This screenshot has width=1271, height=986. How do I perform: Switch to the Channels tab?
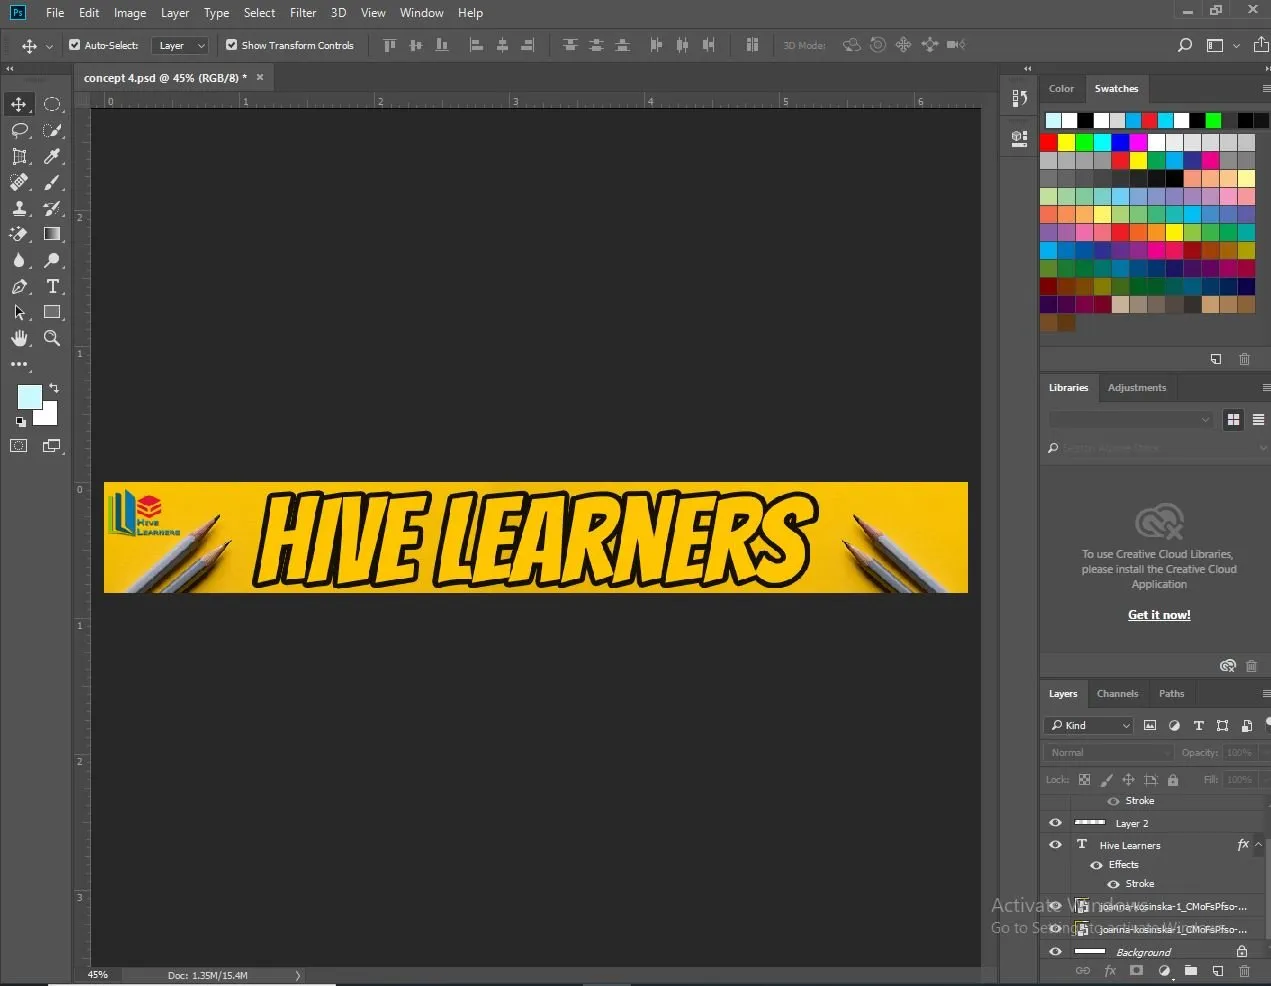coord(1117,693)
